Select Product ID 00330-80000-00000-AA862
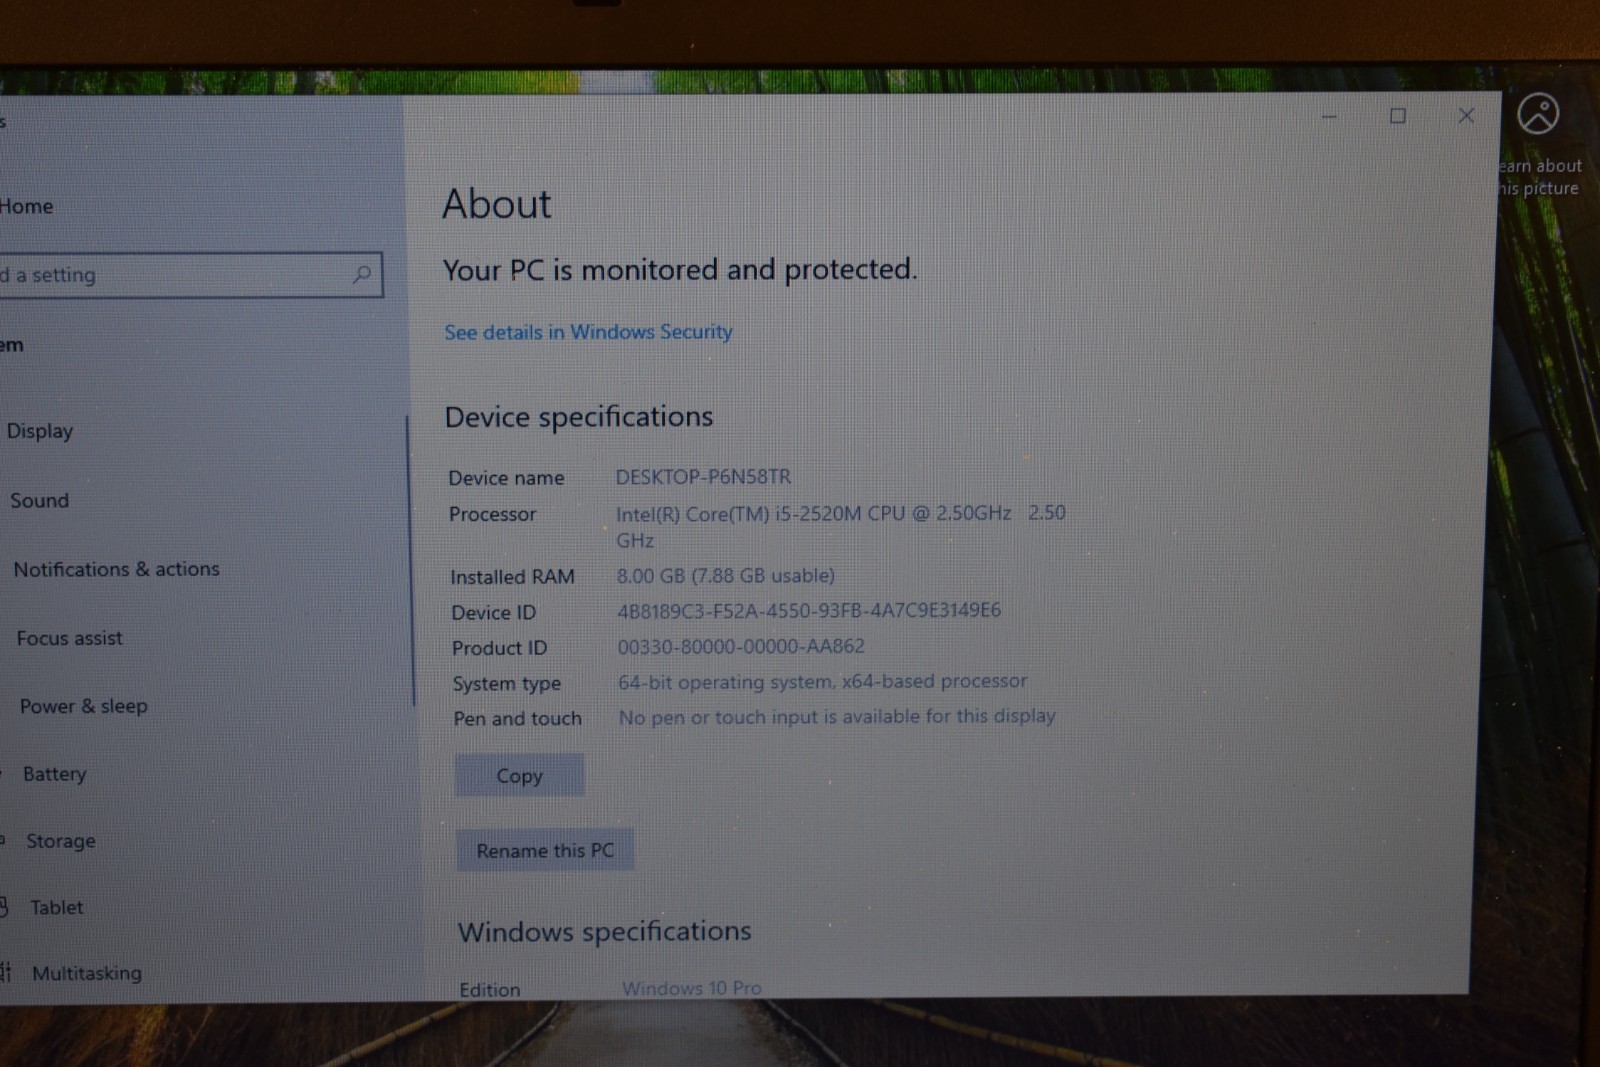Image resolution: width=1600 pixels, height=1067 pixels. 741,646
